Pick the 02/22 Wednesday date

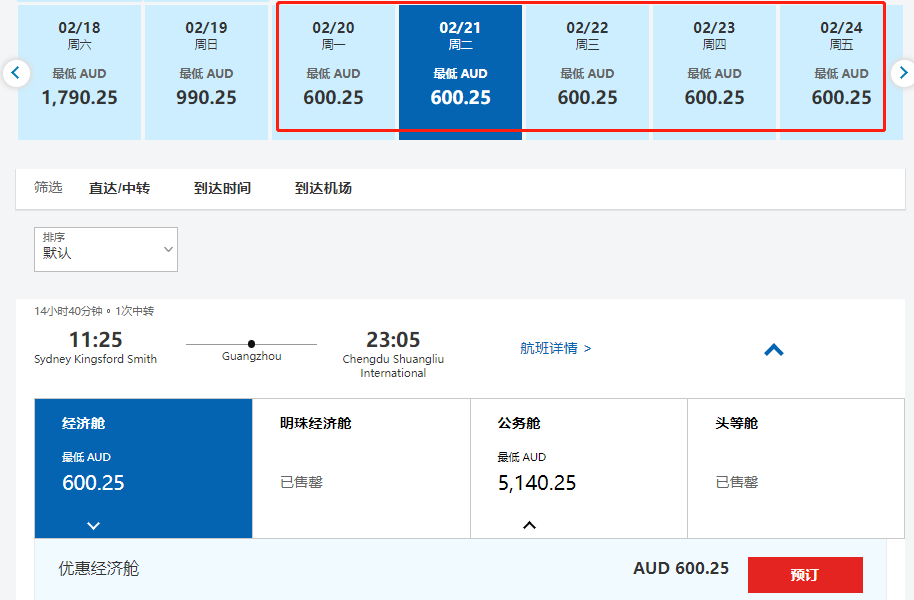pos(587,70)
